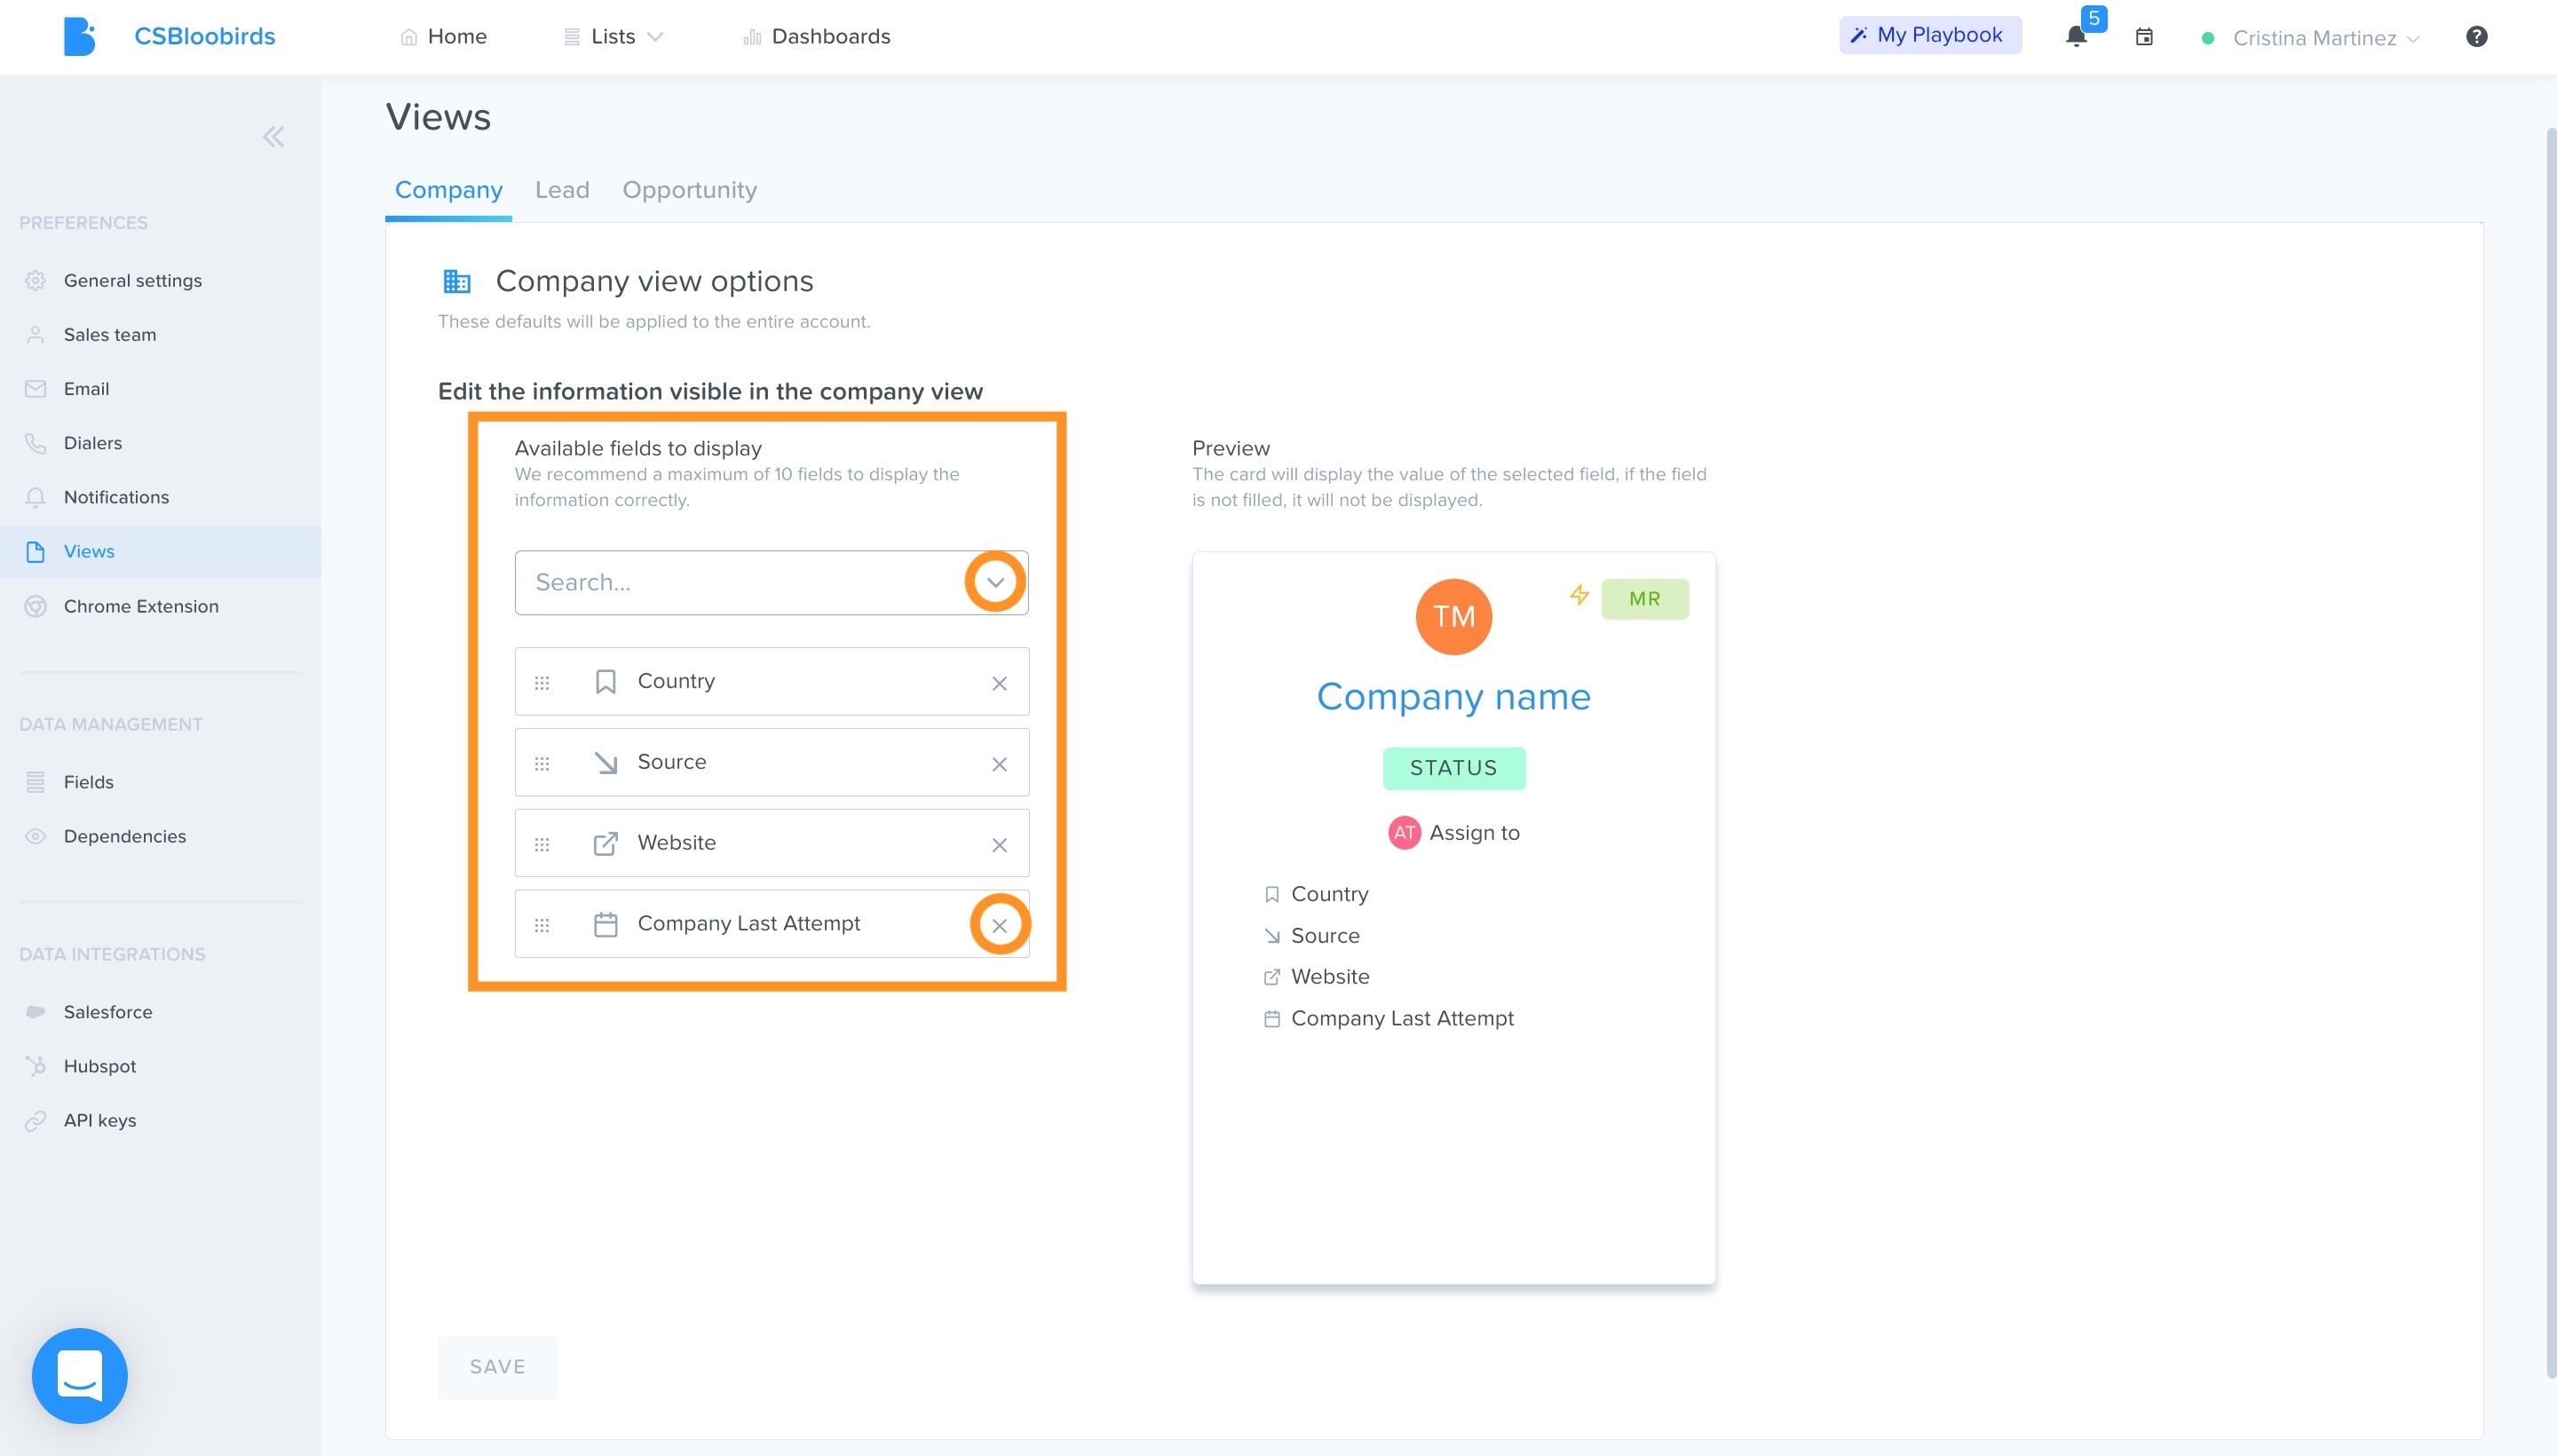Click the My Playbook button
This screenshot has width=2557, height=1456.
coord(1929,35)
